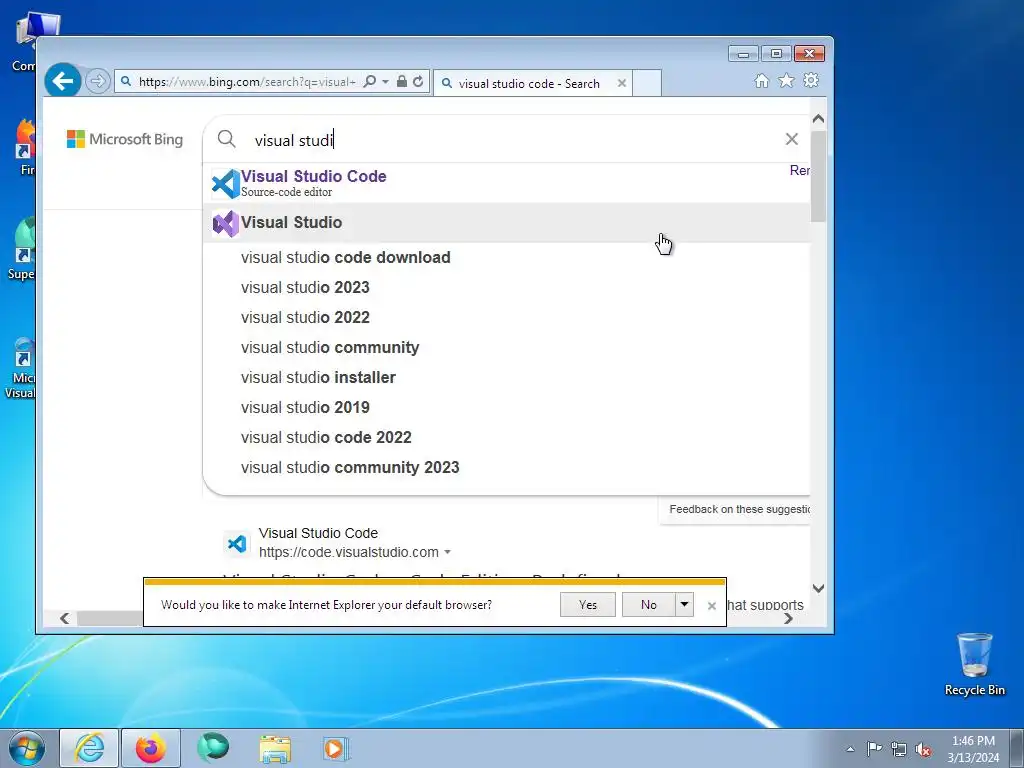Click the muted volume tray icon
The width and height of the screenshot is (1024, 768).
pyautogui.click(x=923, y=749)
